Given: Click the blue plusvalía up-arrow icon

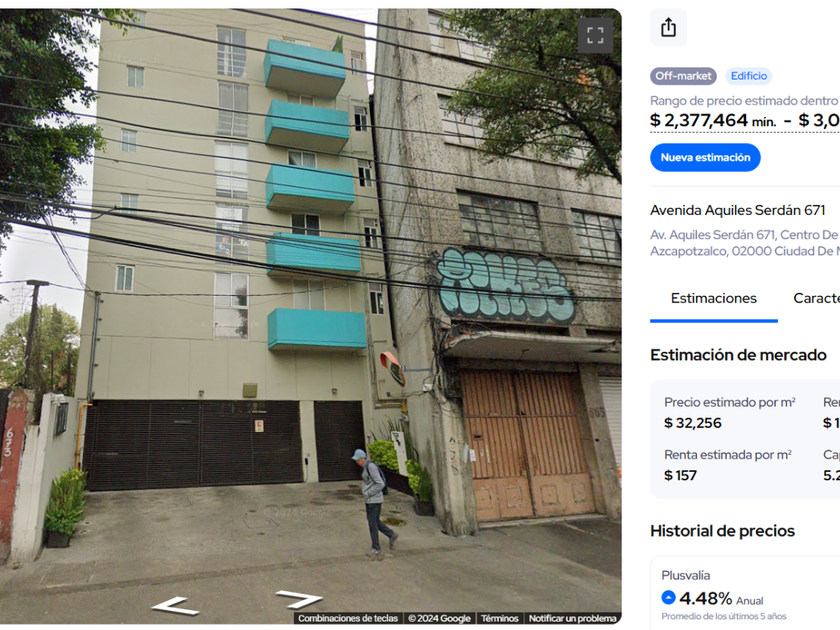Looking at the screenshot, I should click(669, 597).
